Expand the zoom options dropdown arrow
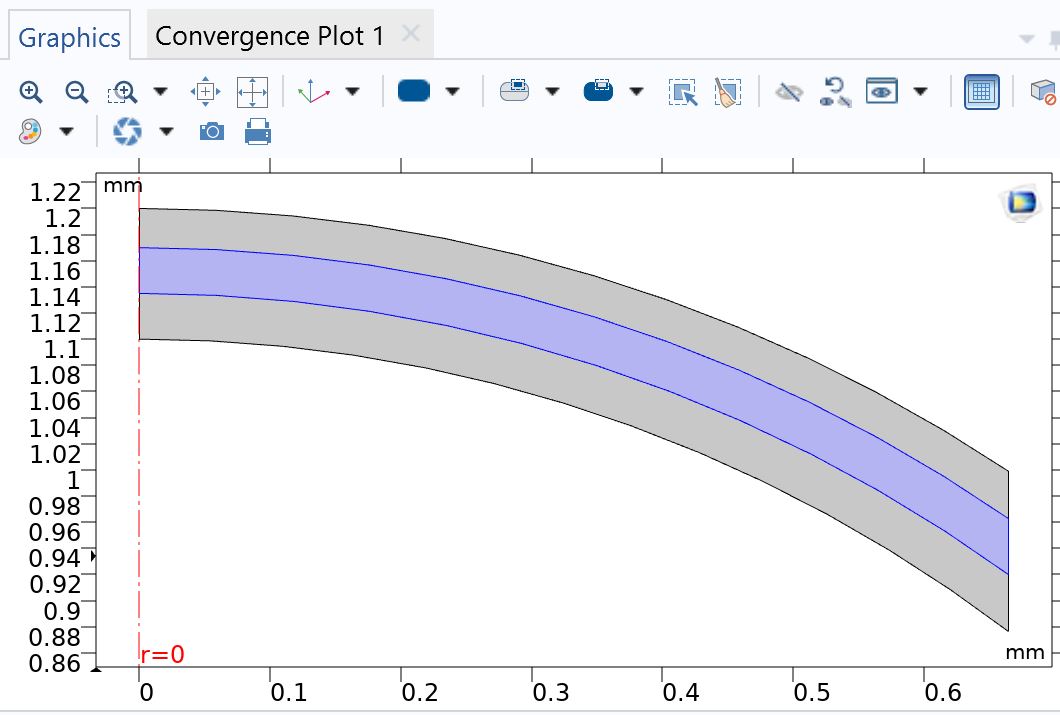 [x=160, y=92]
